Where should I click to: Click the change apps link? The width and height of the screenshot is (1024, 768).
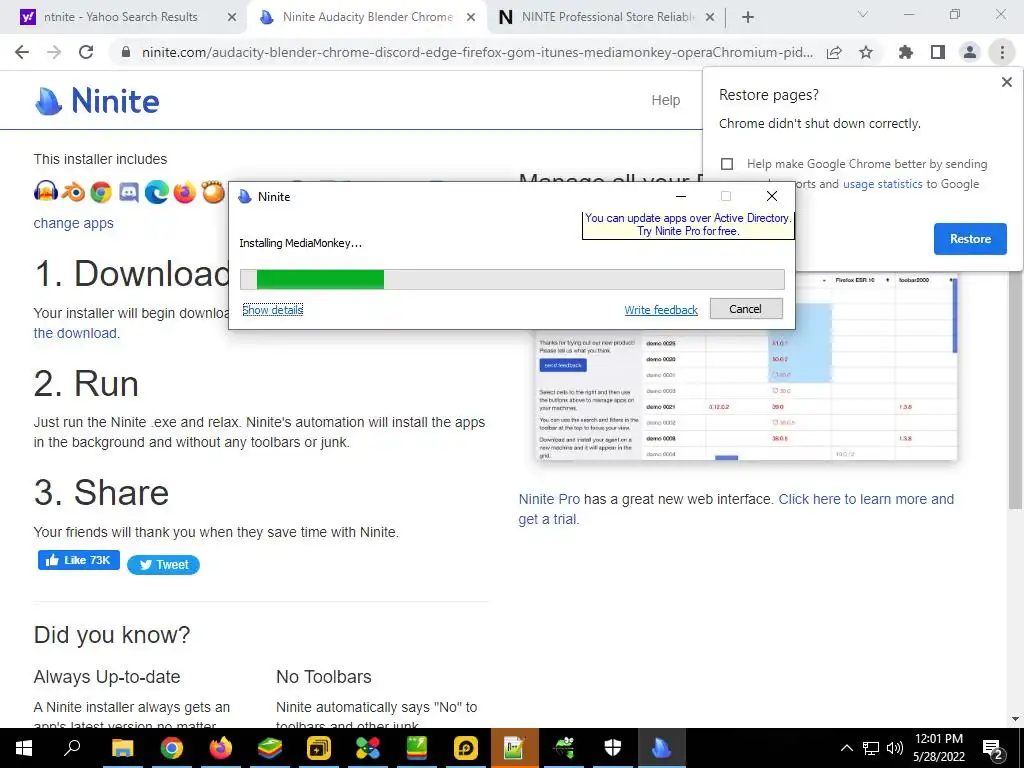click(x=73, y=223)
